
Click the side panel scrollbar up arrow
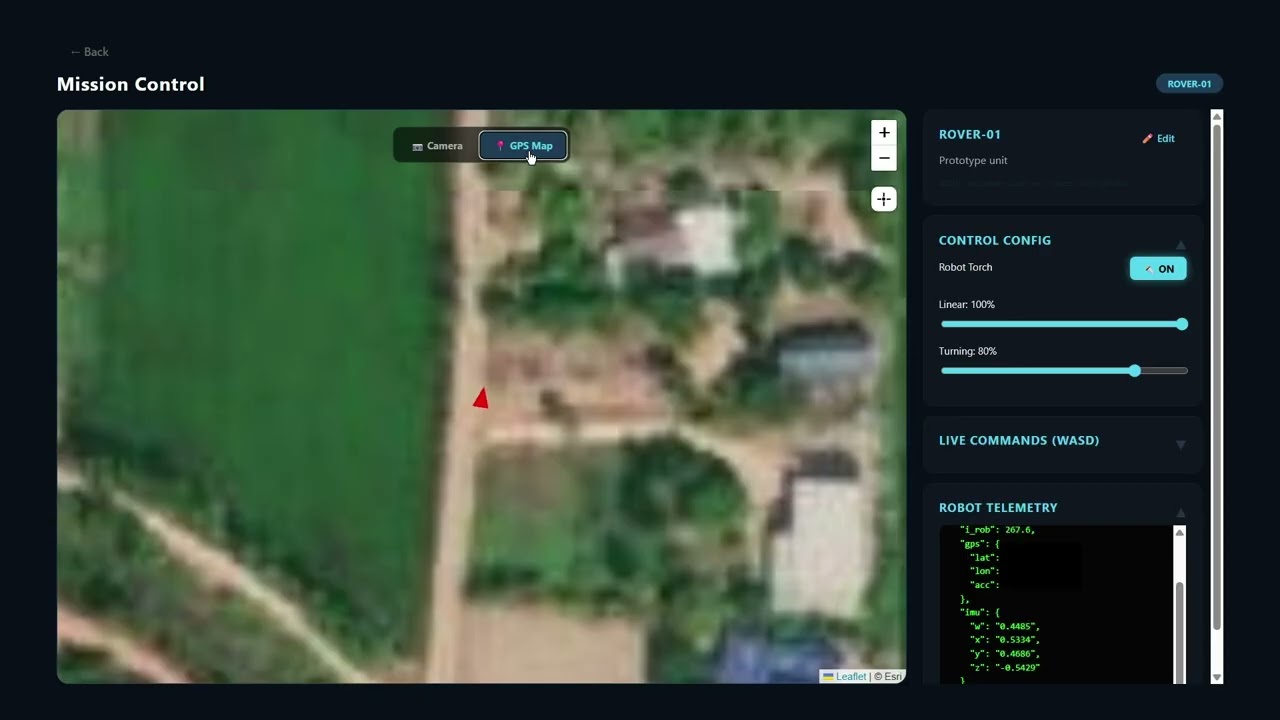click(x=1217, y=117)
